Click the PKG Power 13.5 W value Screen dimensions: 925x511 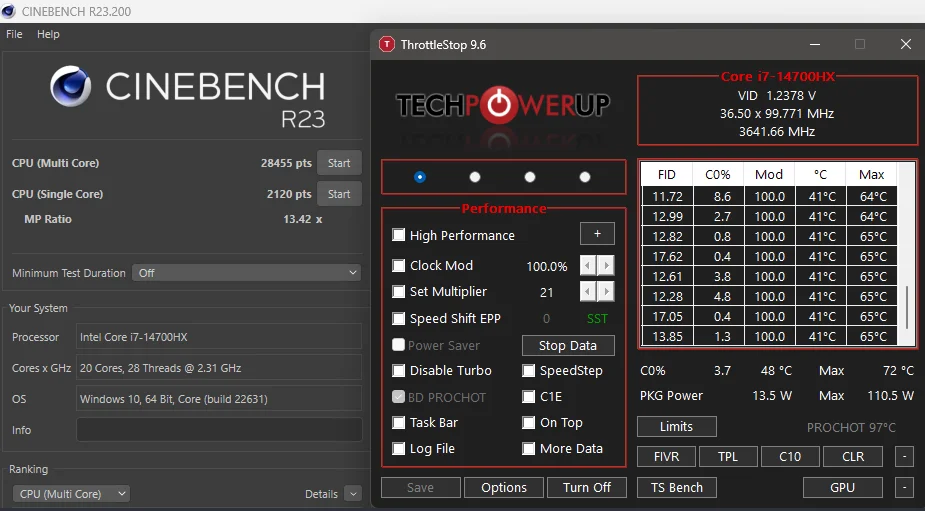point(772,395)
